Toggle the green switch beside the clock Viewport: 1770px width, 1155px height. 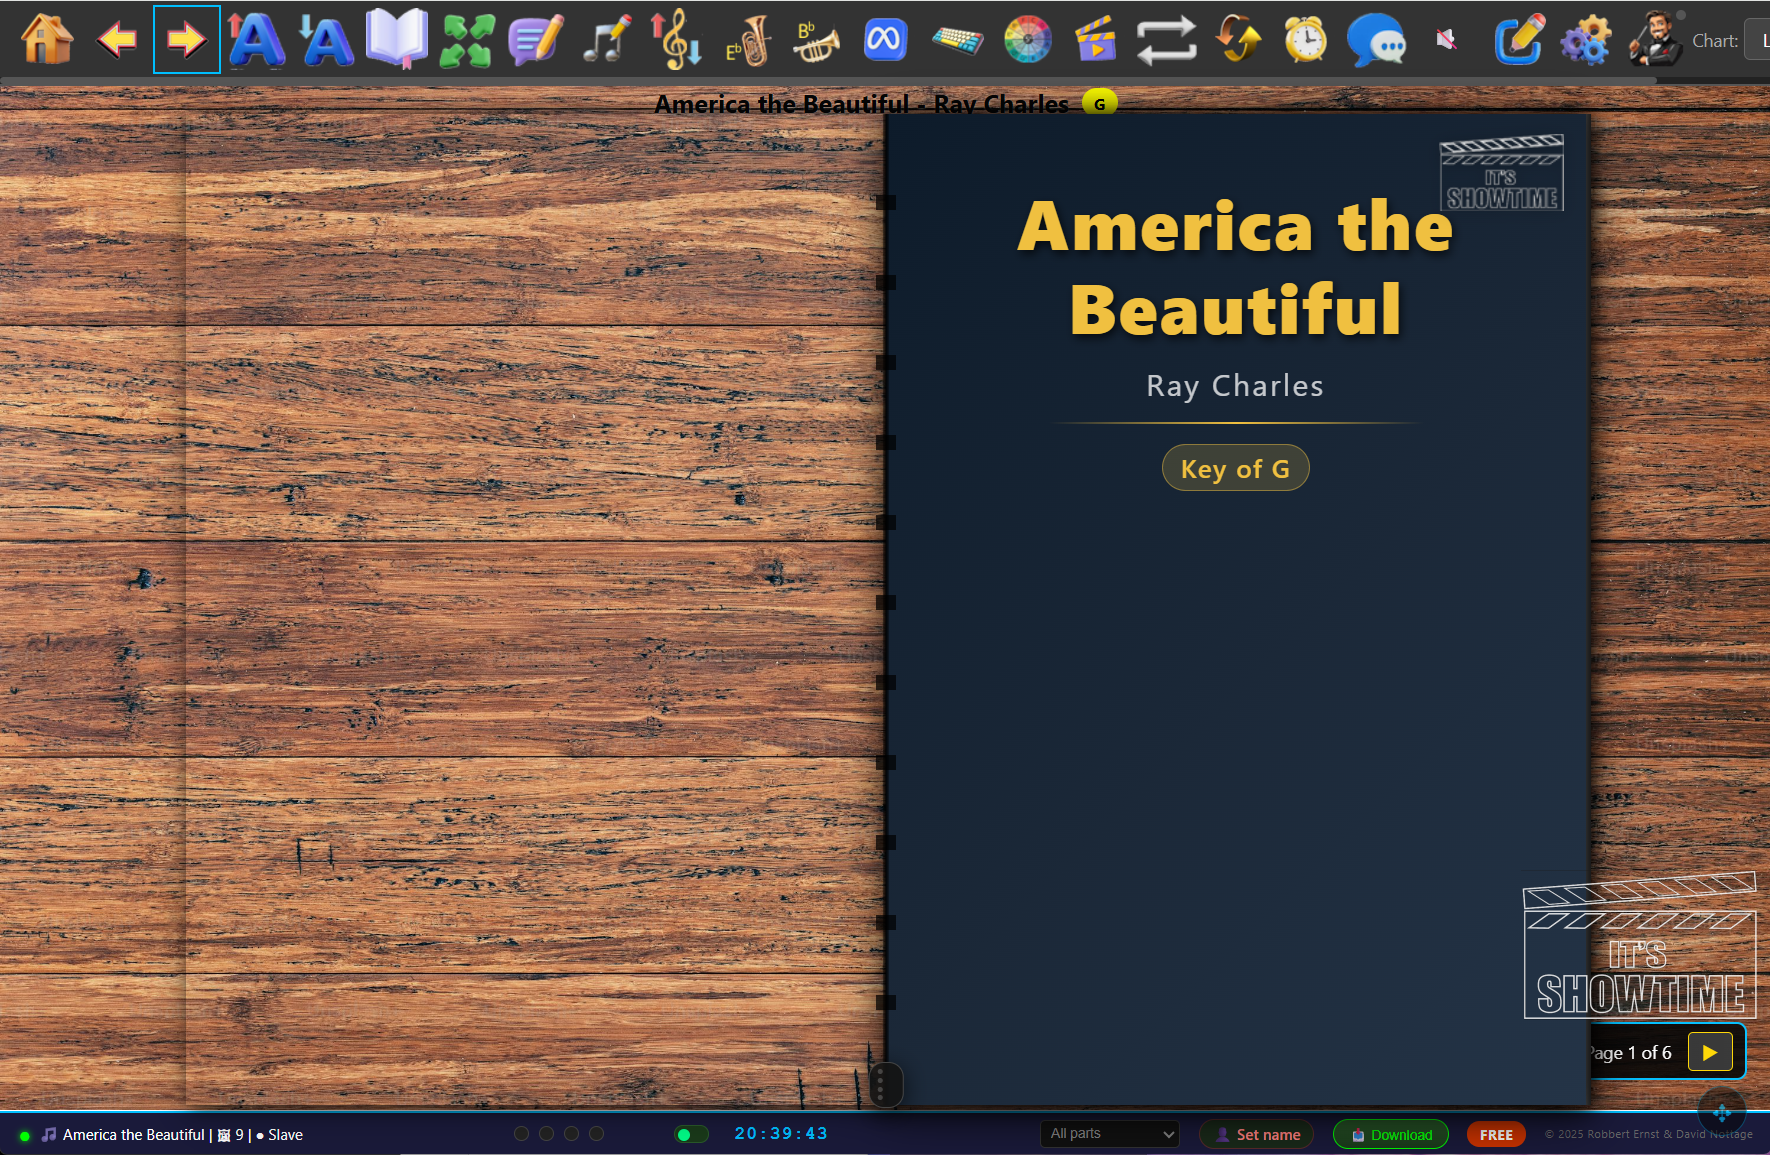[x=691, y=1134]
